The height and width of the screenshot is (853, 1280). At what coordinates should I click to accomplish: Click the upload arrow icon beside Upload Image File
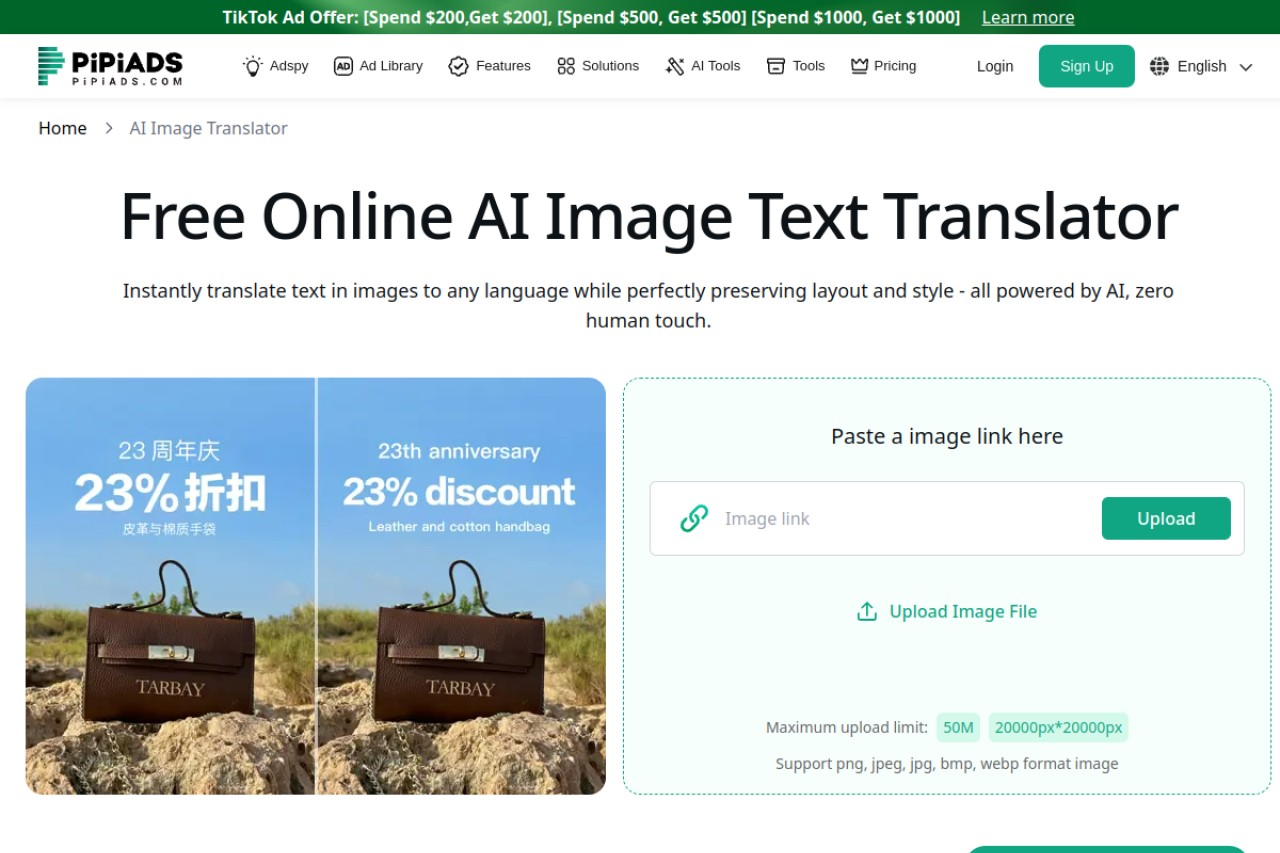[x=867, y=611]
